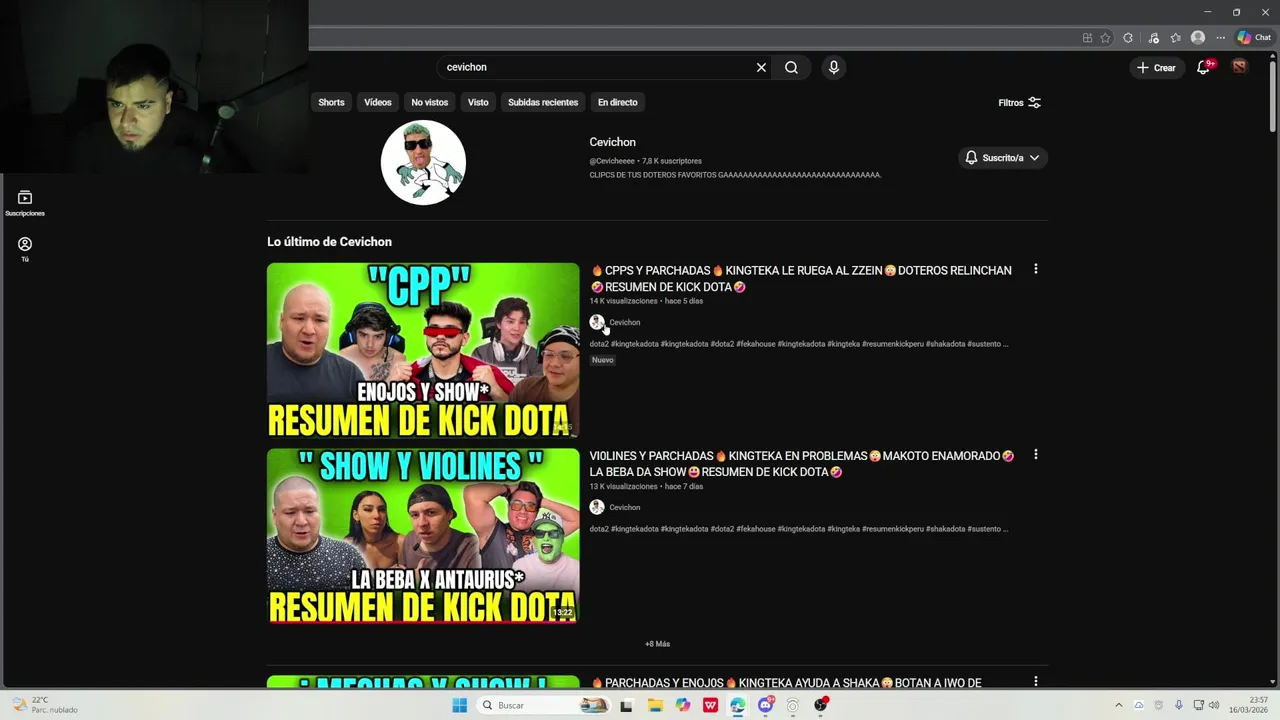
Task: Open the 'Tú' sidebar icon
Action: coord(25,249)
